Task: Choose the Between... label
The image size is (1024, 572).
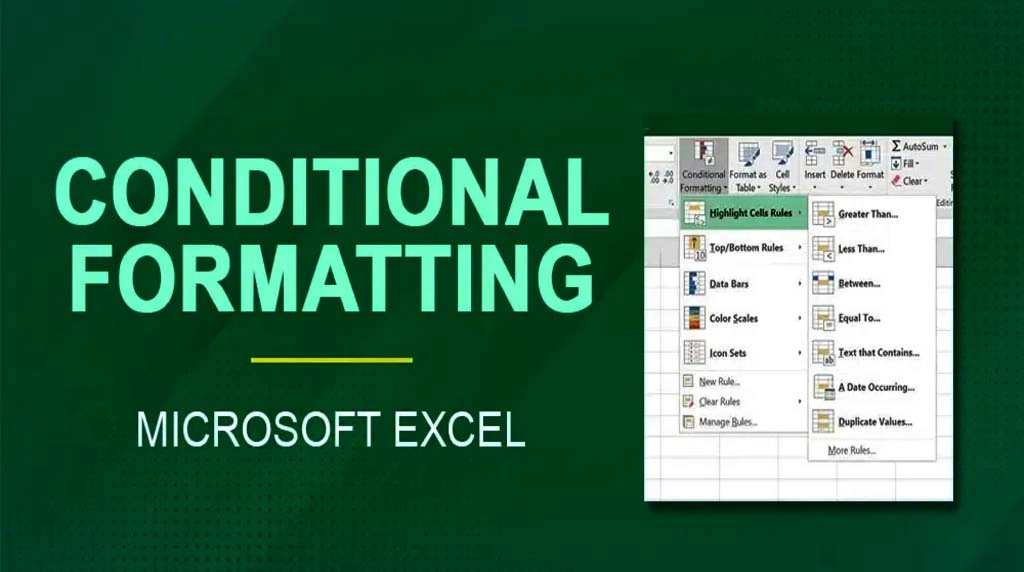Action: [859, 283]
